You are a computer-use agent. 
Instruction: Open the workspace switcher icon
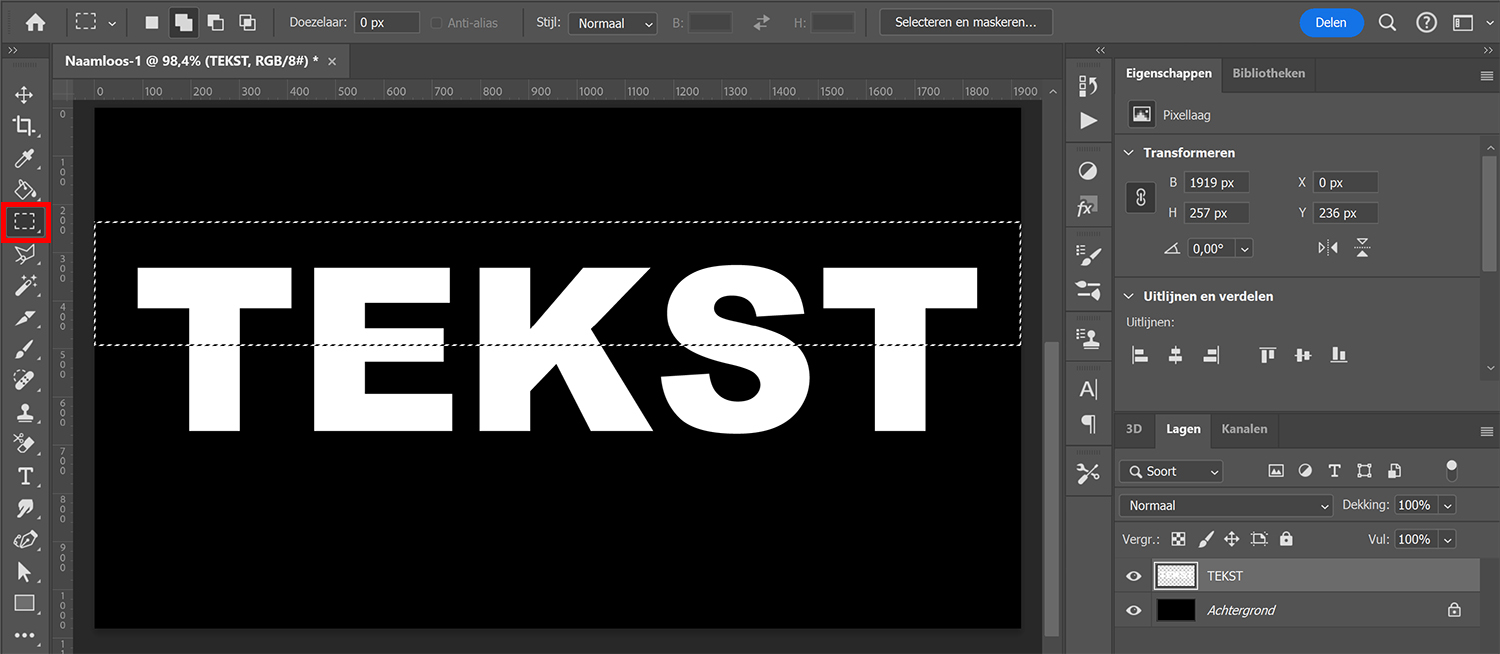click(1463, 22)
